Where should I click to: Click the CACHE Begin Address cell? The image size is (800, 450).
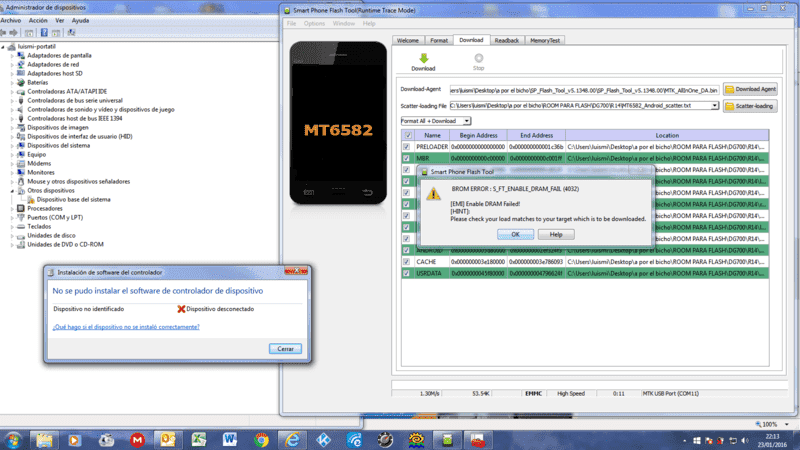click(478, 262)
